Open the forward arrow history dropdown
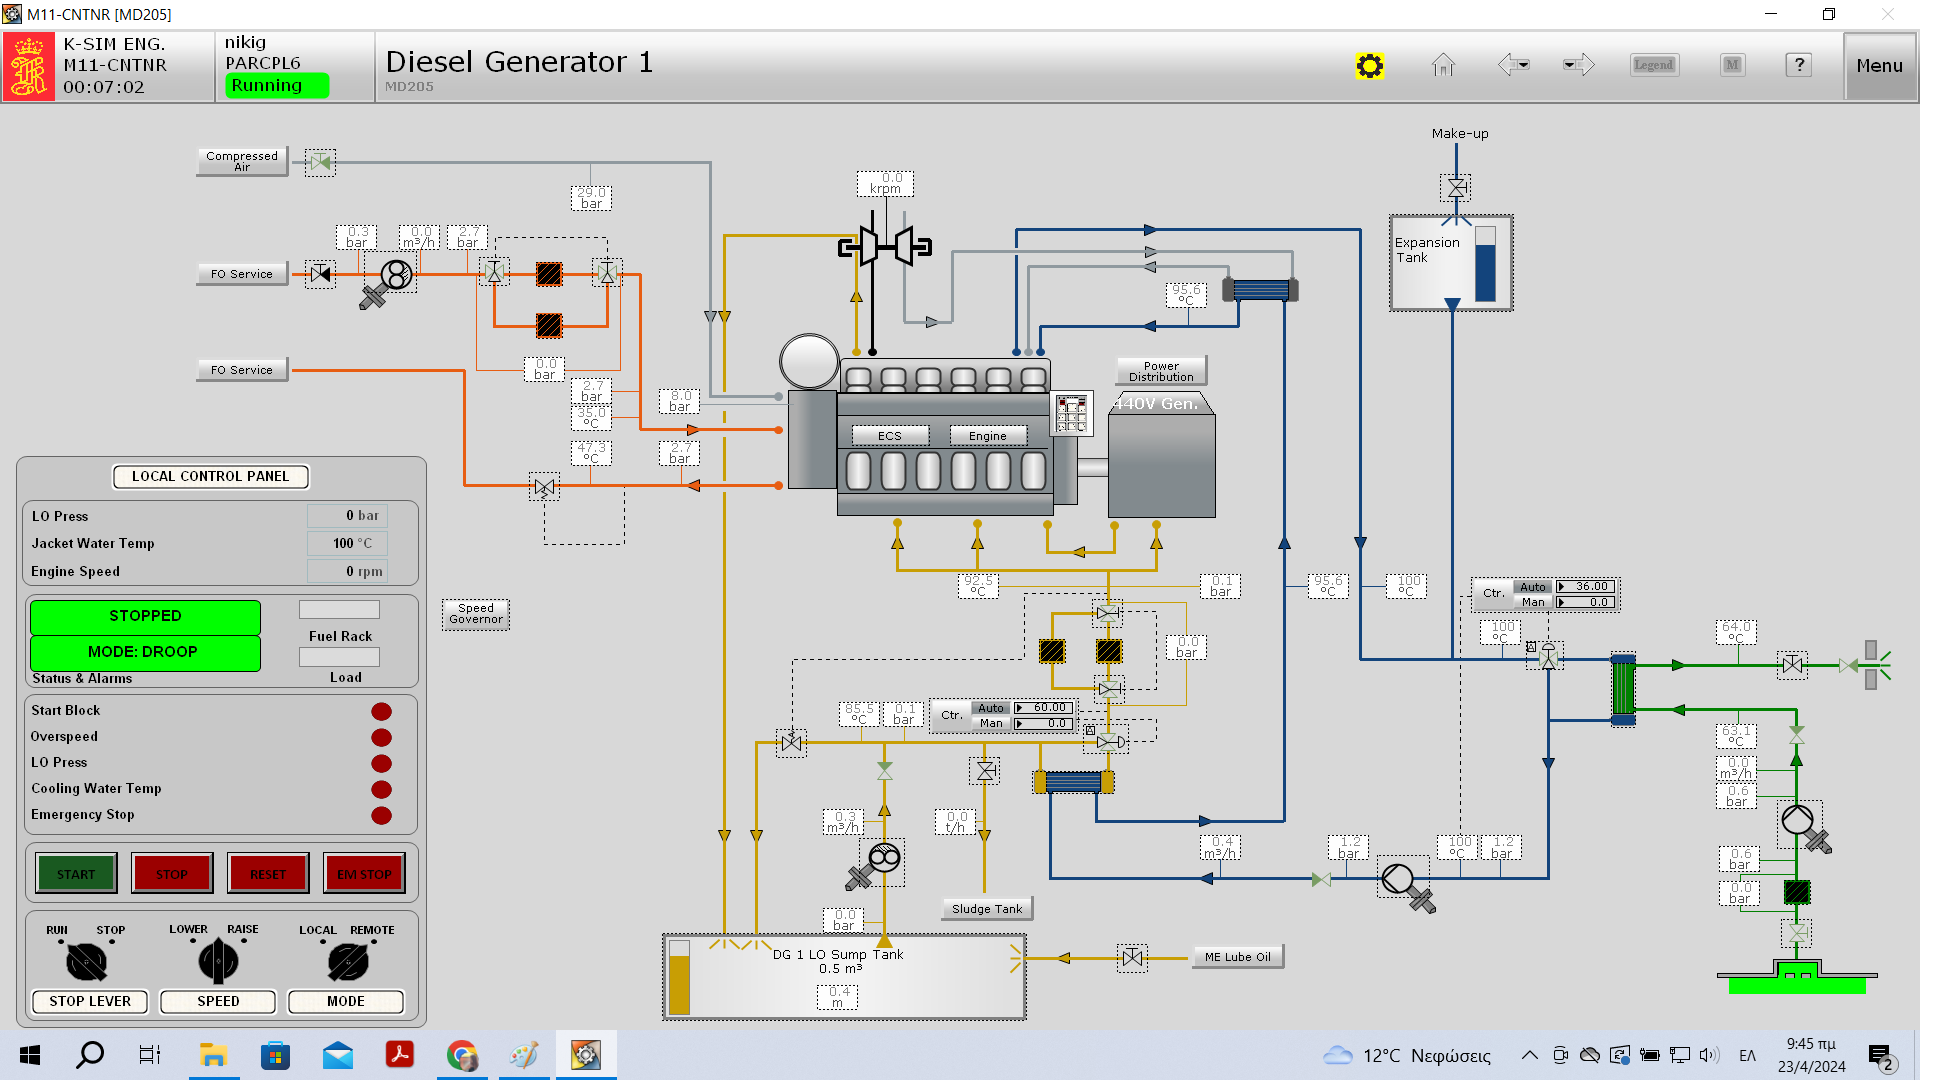The width and height of the screenshot is (1944, 1080). point(1570,66)
